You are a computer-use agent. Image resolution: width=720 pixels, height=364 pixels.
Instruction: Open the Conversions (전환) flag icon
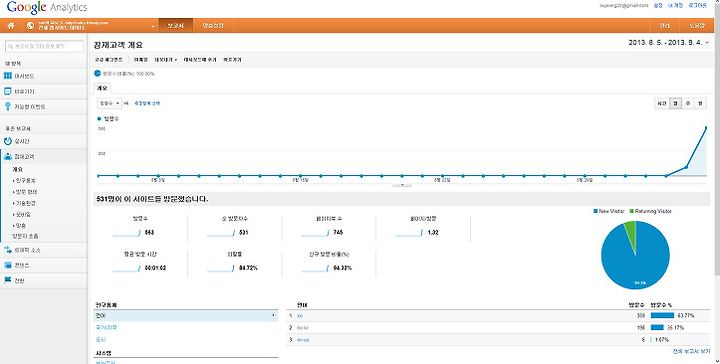(8, 280)
